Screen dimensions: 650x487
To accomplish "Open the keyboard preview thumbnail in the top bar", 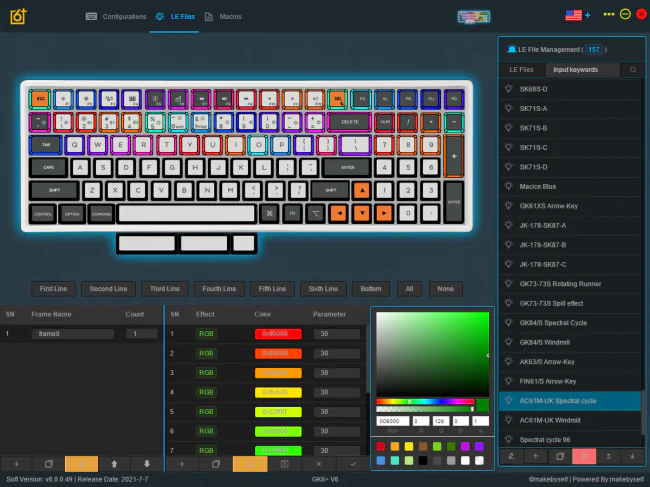I will point(473,17).
